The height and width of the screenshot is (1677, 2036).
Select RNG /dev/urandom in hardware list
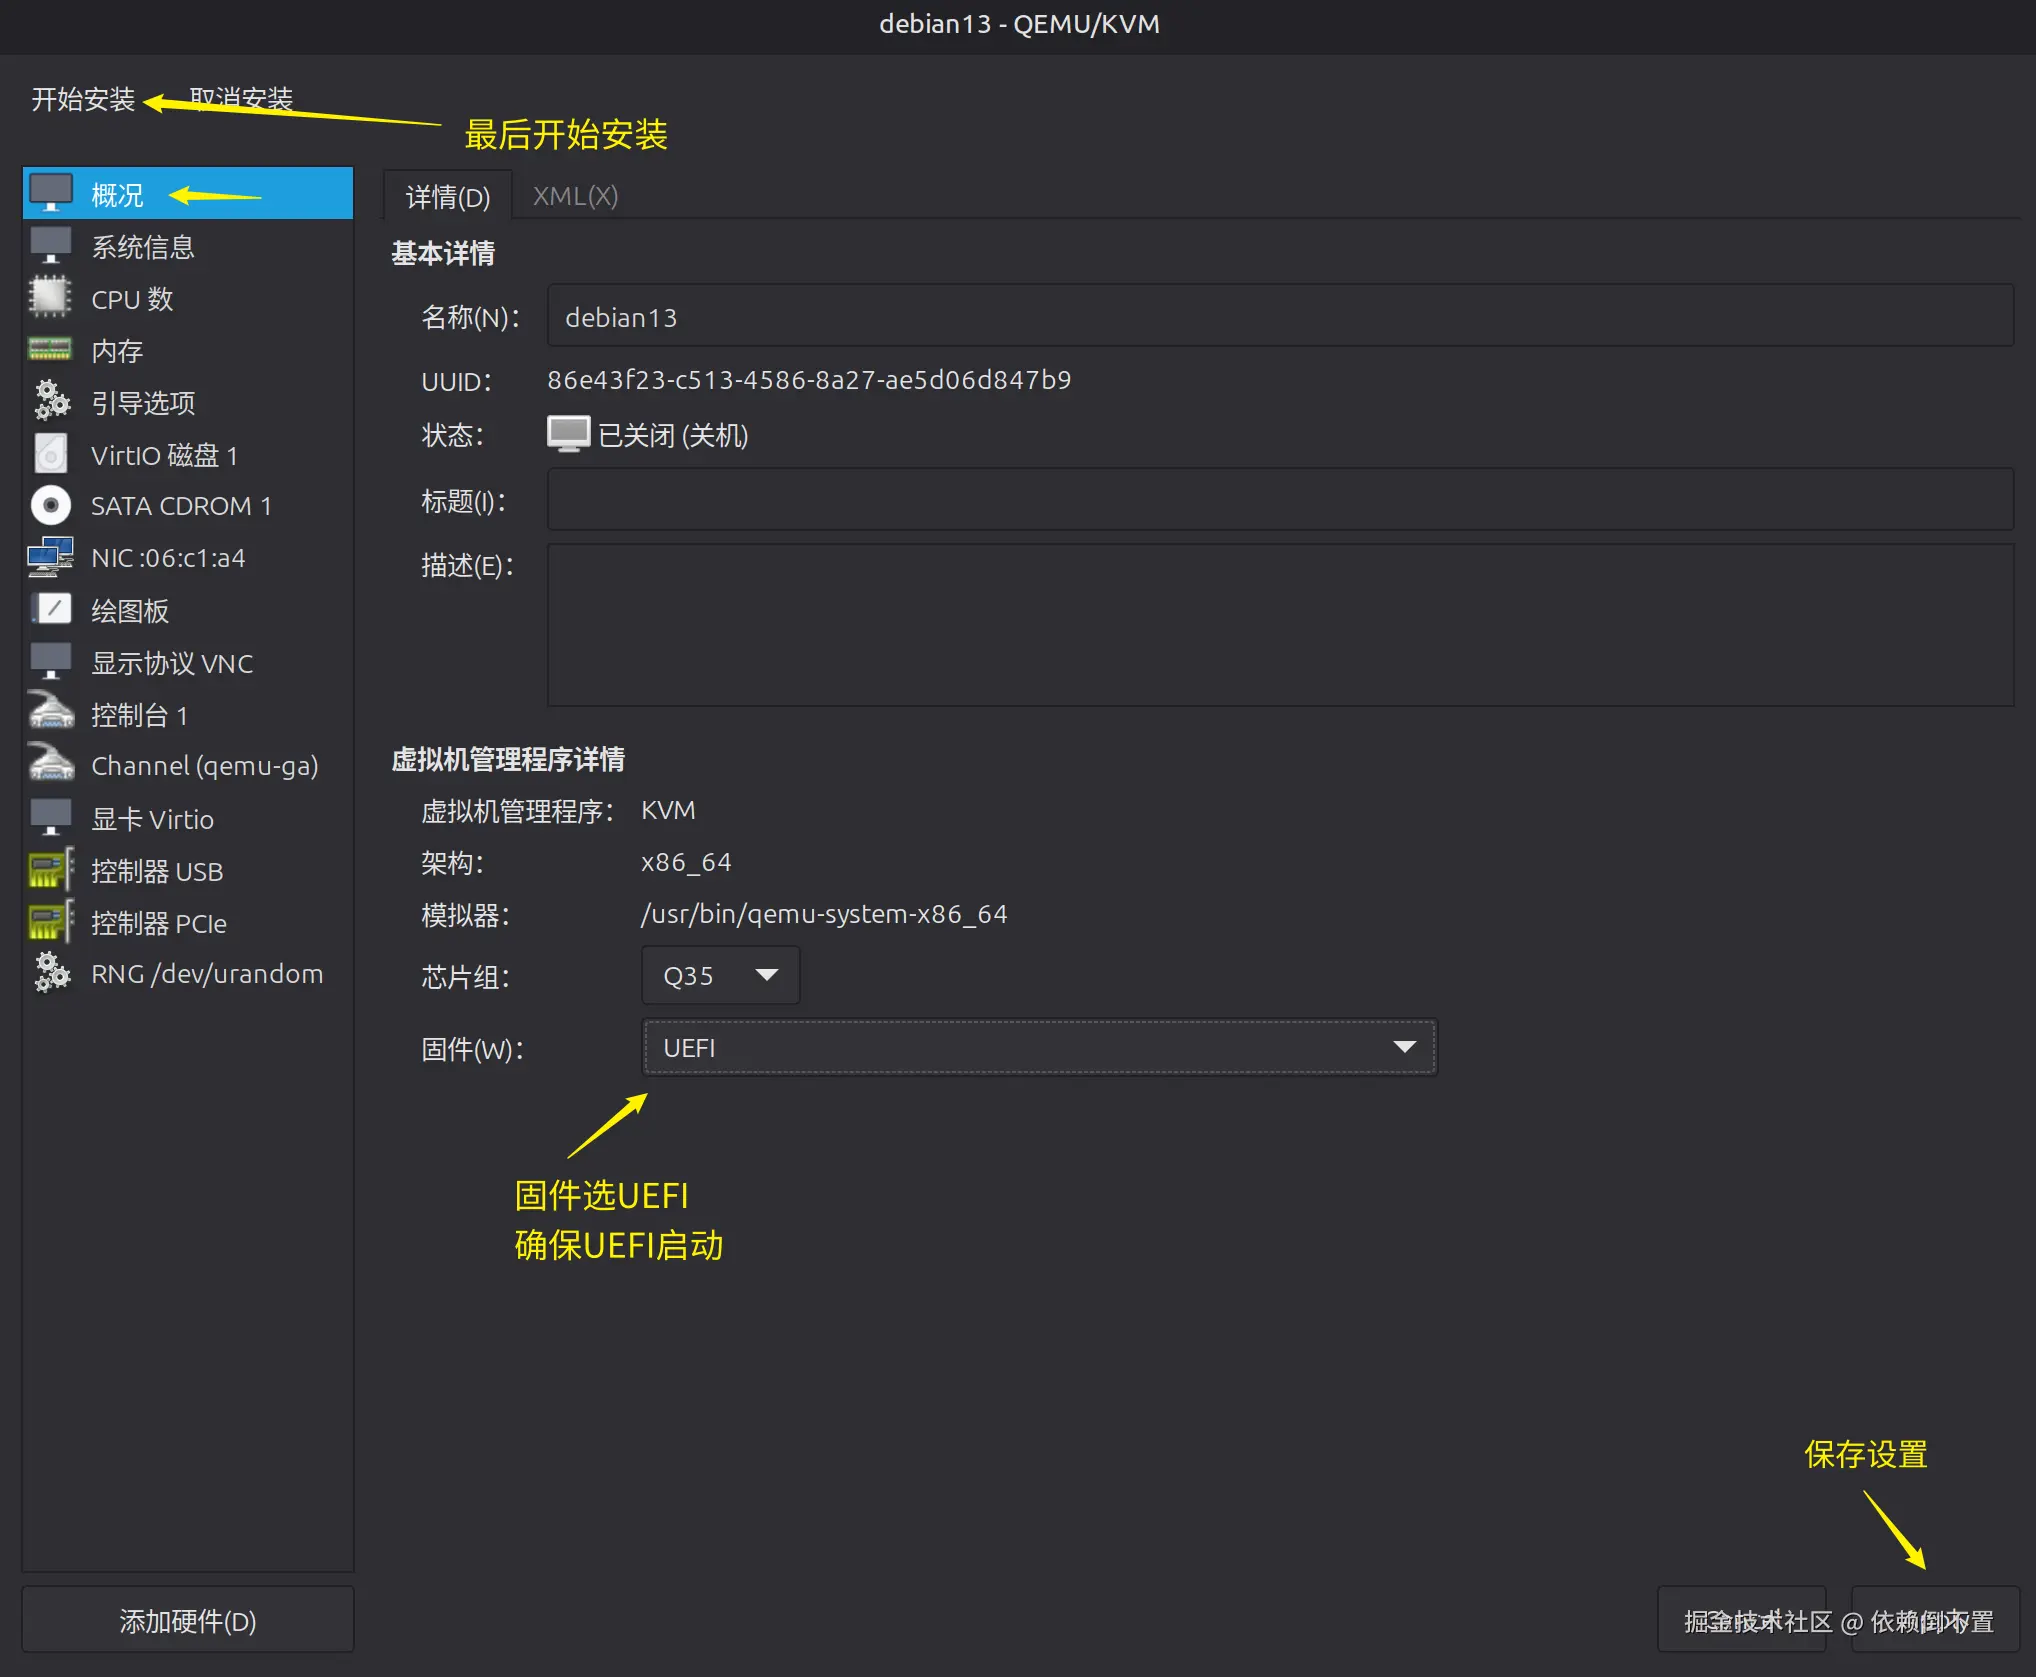point(206,974)
